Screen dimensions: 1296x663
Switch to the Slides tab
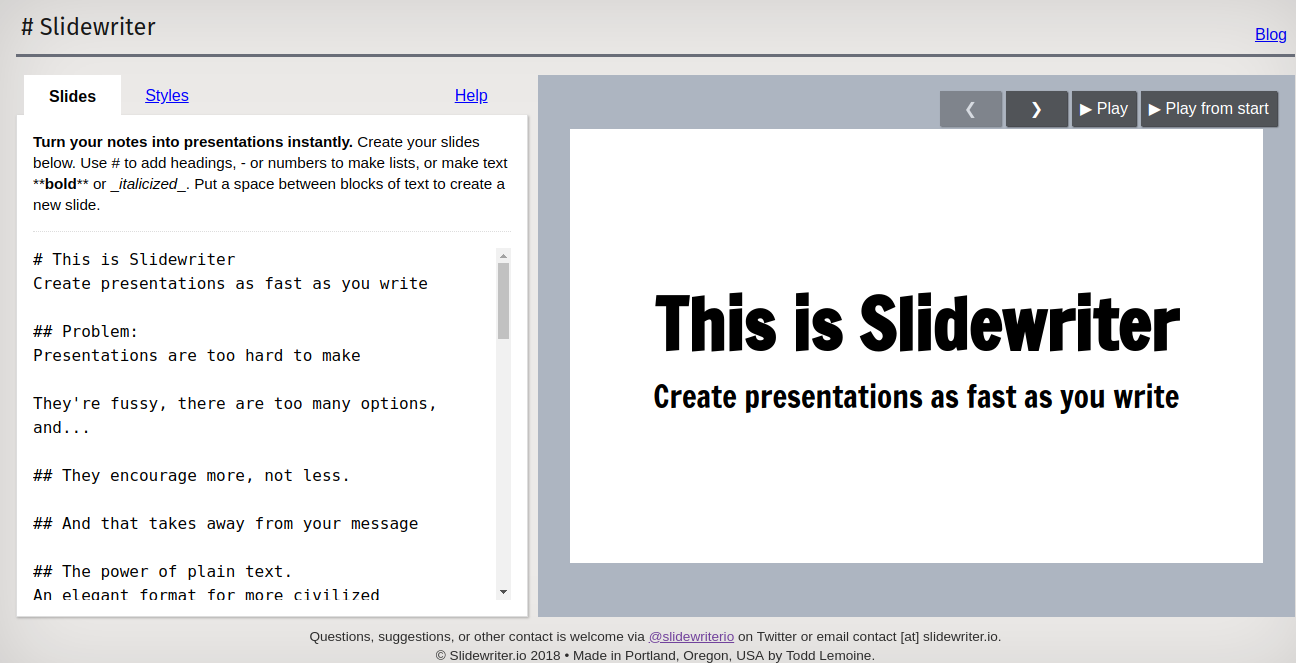(x=72, y=96)
